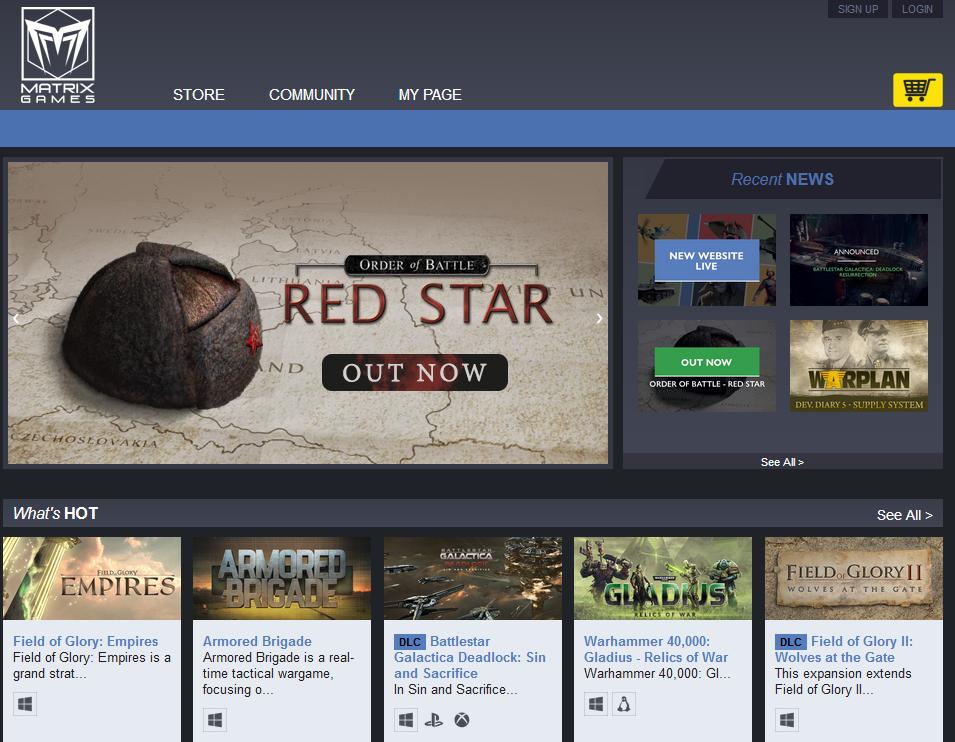Click 'Armored Brigade is a real-time tactical wargame' text

coord(278,673)
